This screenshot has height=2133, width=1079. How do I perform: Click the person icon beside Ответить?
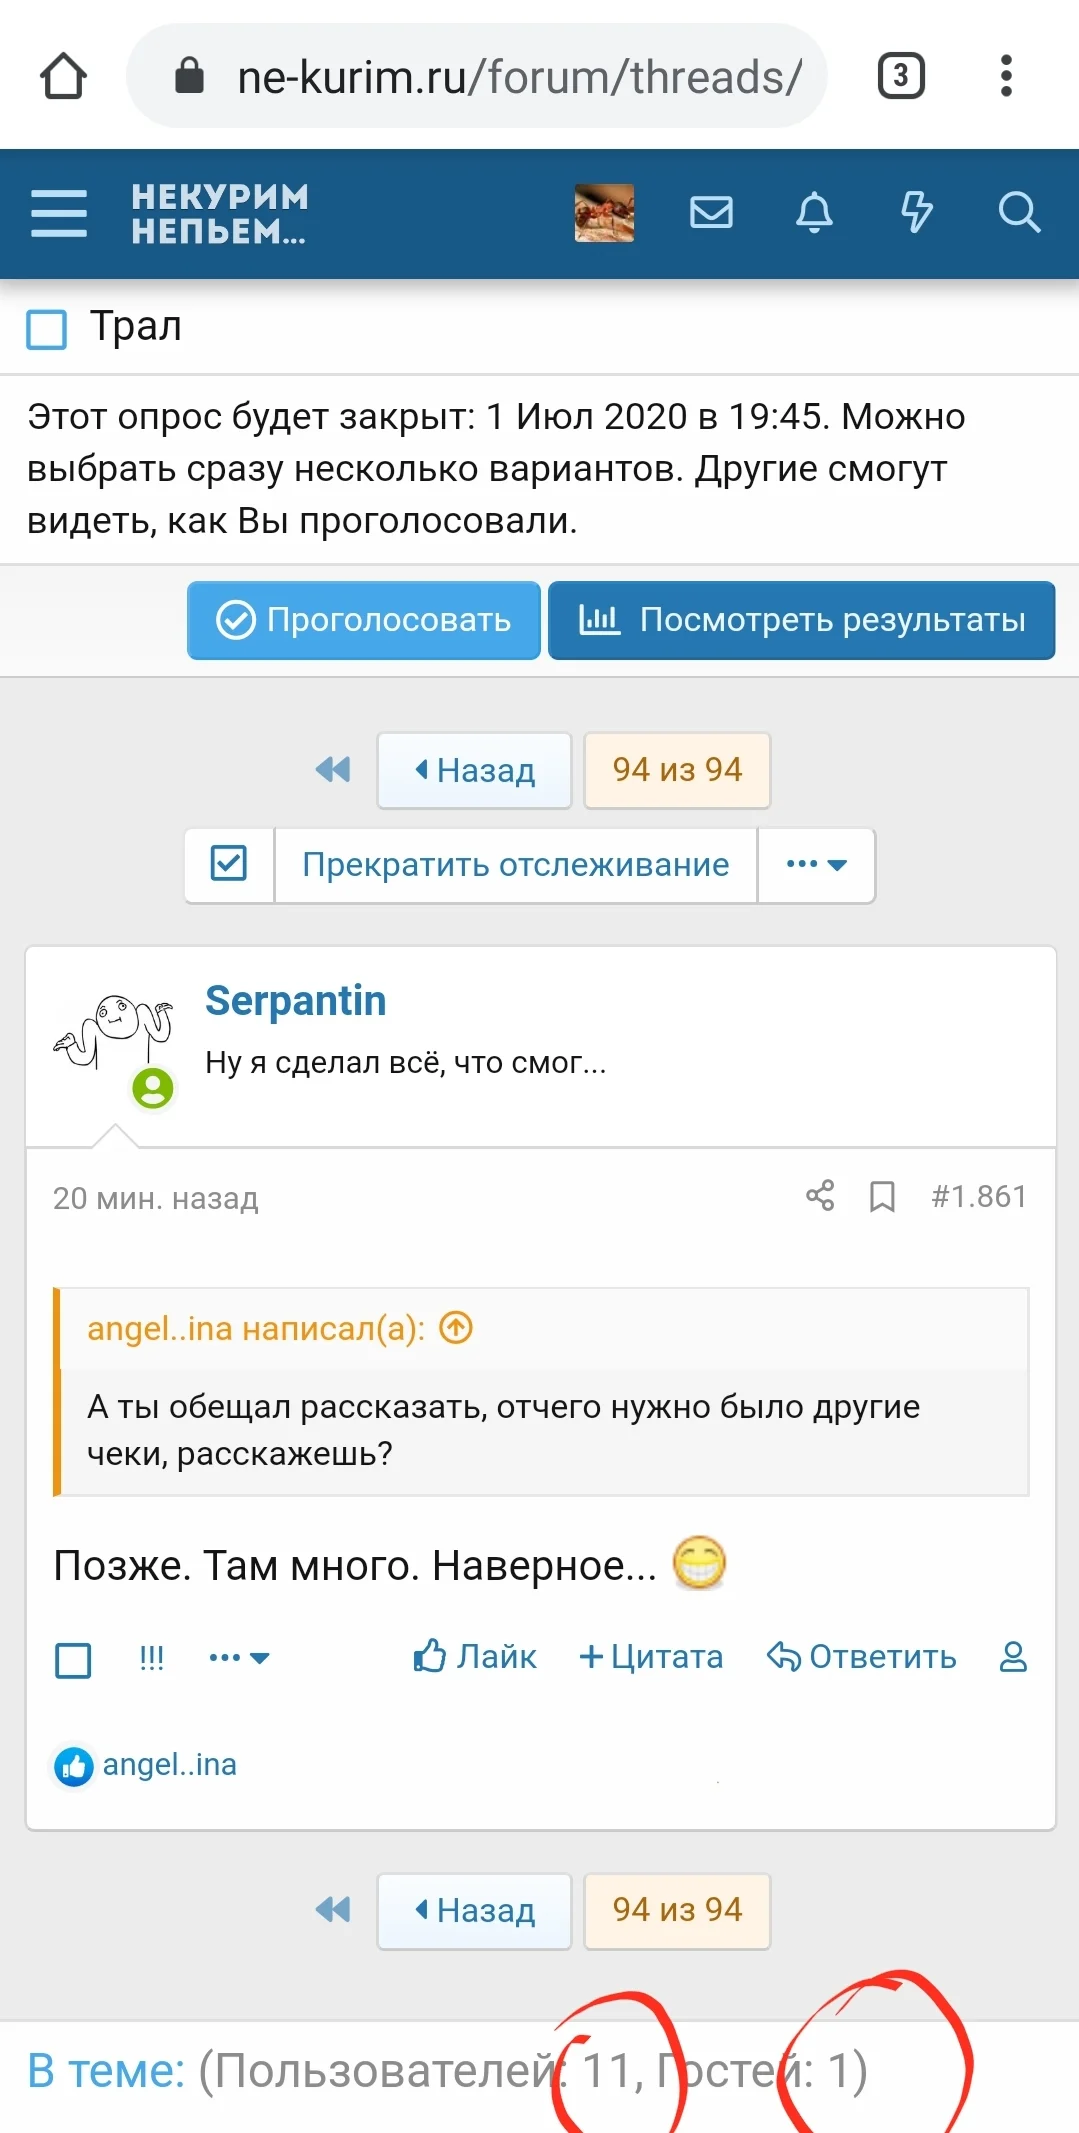coord(1013,1657)
